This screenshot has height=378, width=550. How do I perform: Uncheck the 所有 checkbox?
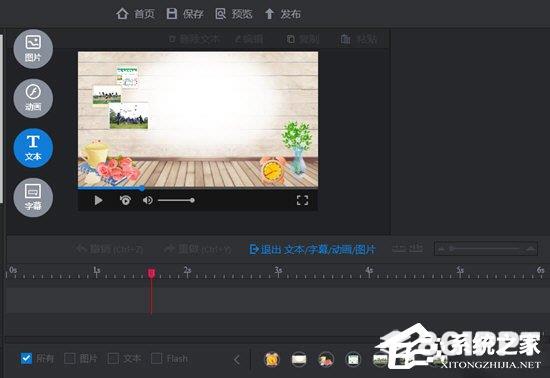tap(26, 358)
